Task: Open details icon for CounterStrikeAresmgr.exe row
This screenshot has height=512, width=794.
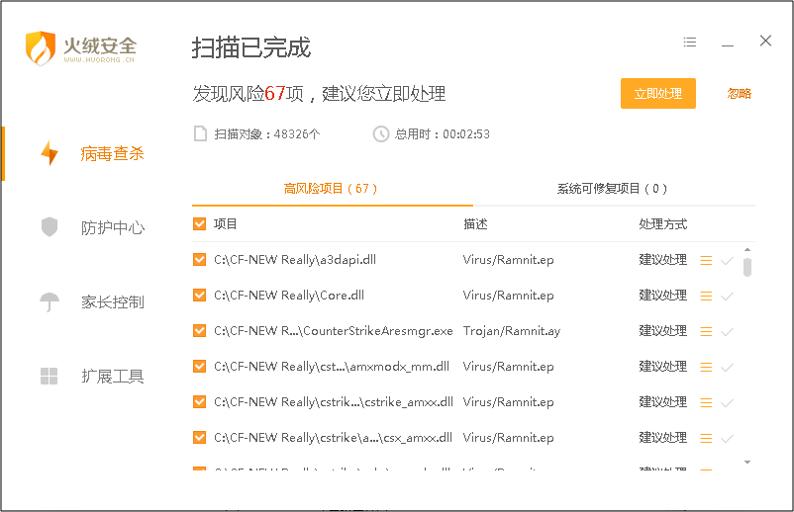Action: tap(706, 332)
